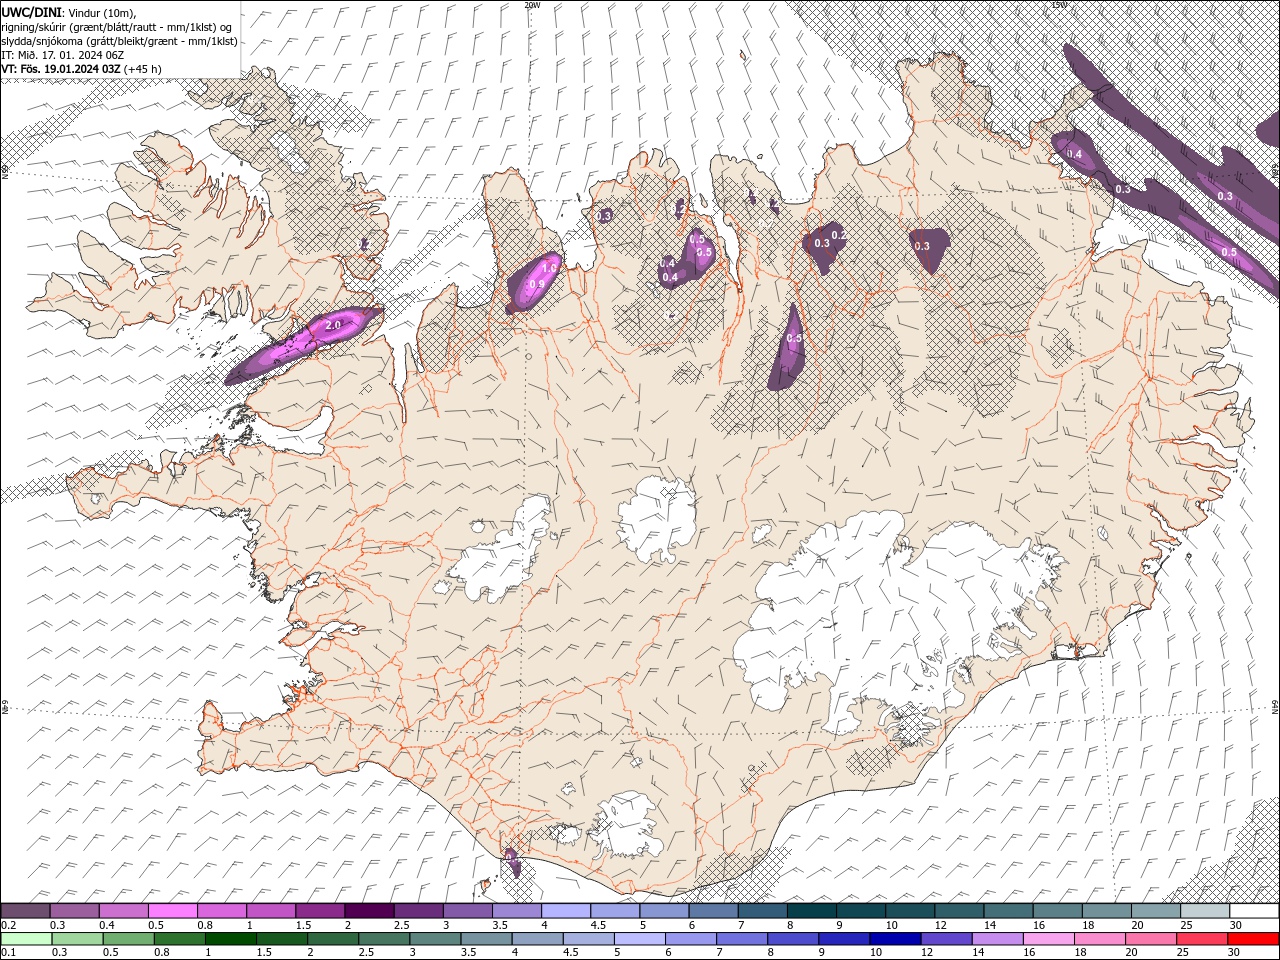
Task: Click the '0.9' precipitation label on the map
Action: 536,284
